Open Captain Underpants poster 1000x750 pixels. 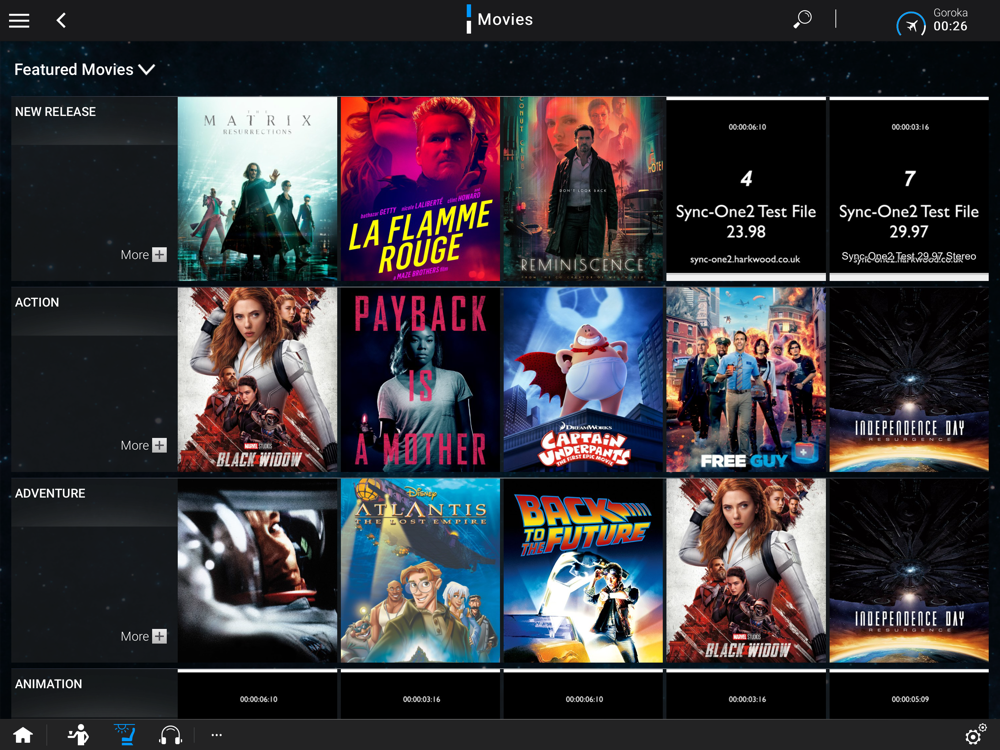click(x=584, y=379)
